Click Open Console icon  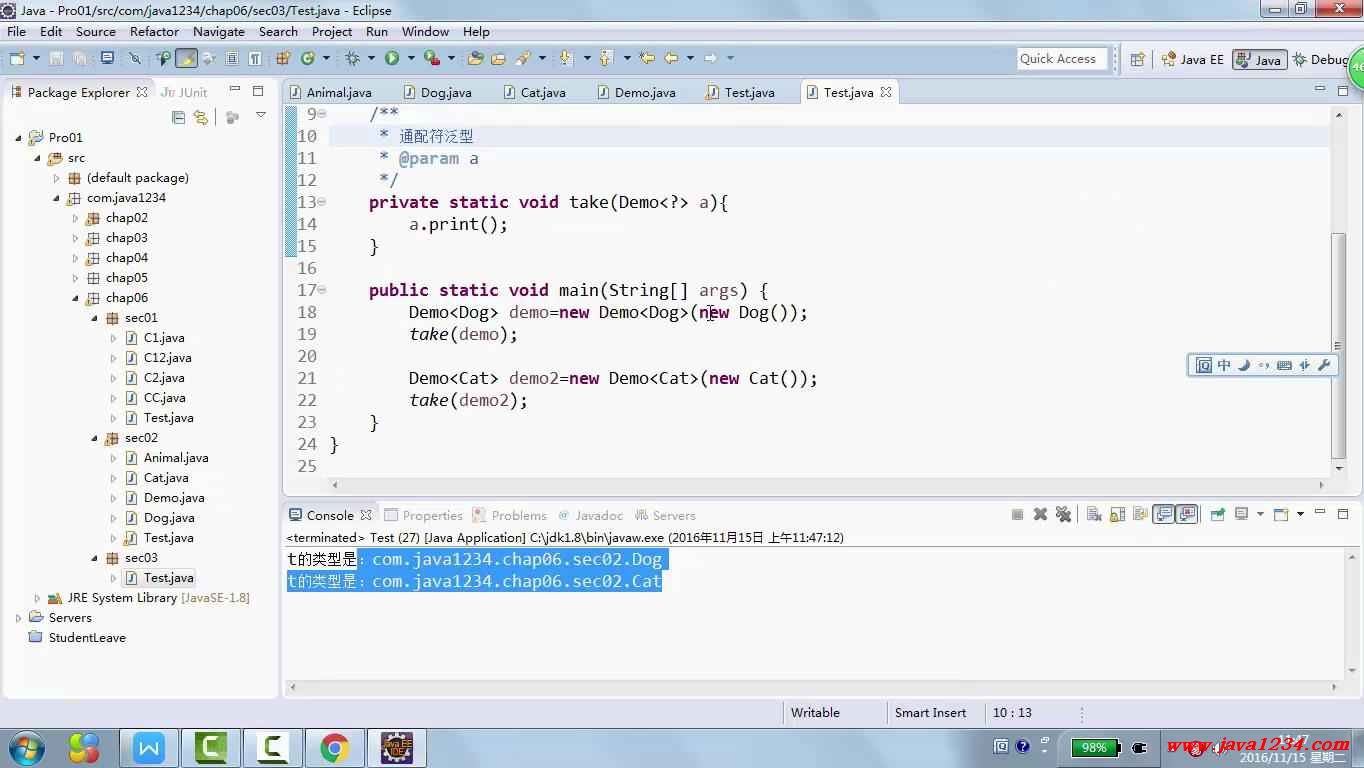point(1281,514)
